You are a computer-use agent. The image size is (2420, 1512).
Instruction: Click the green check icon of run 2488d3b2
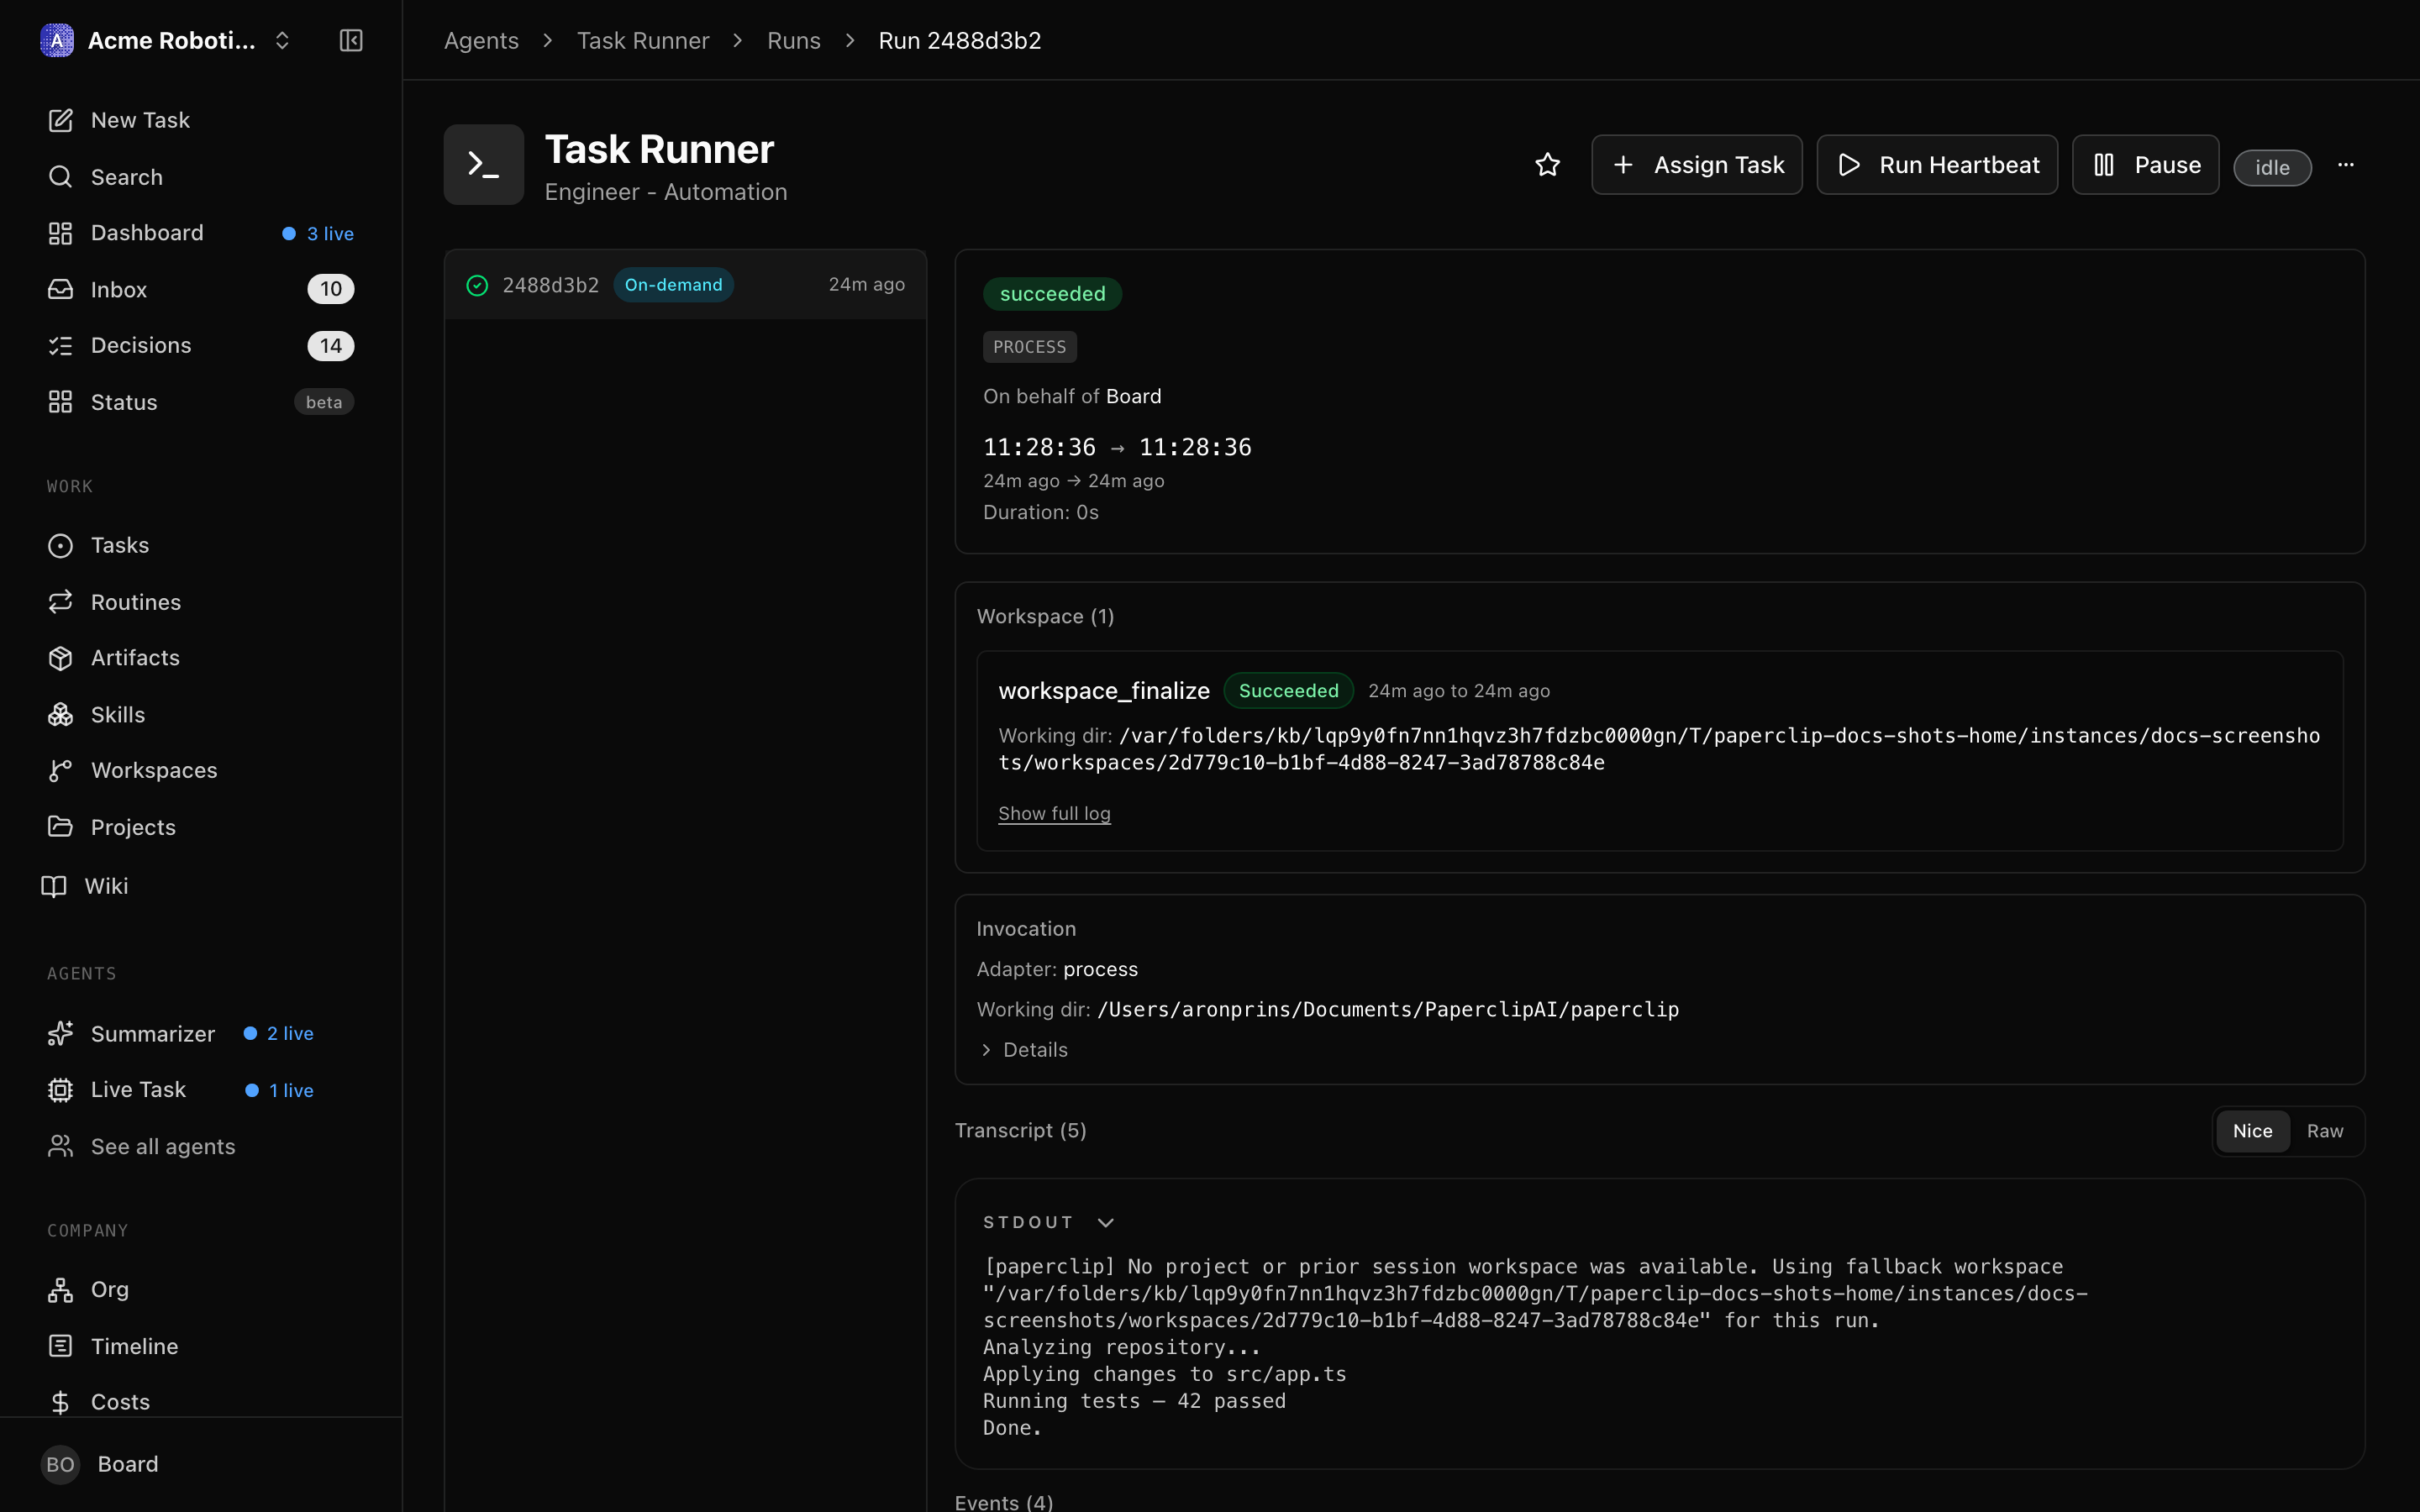477,285
